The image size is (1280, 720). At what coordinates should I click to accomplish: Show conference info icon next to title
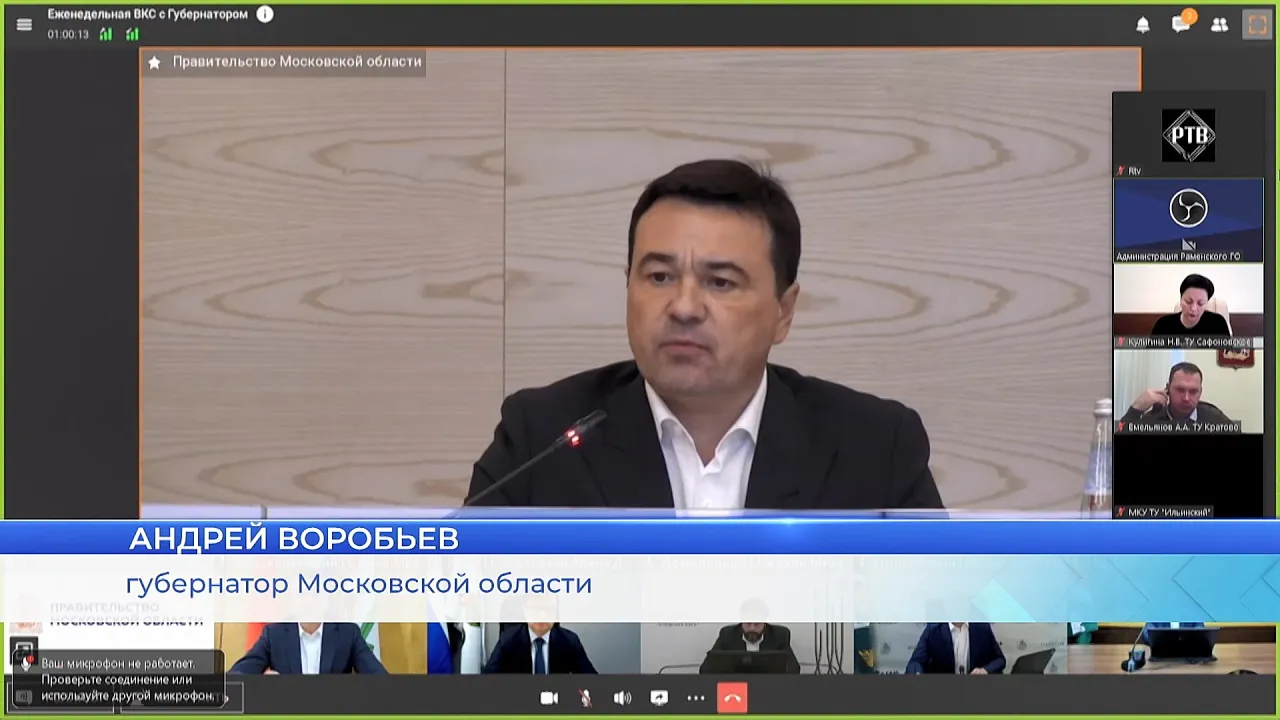tap(265, 15)
